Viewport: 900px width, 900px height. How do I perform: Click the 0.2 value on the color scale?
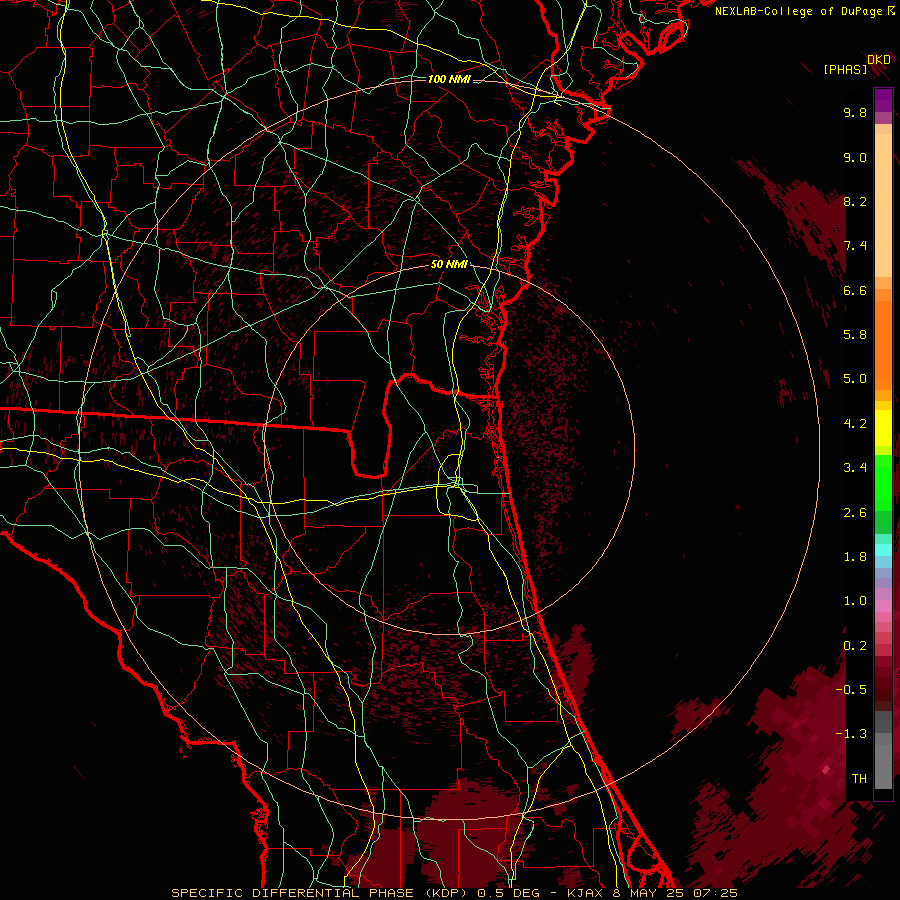855,646
